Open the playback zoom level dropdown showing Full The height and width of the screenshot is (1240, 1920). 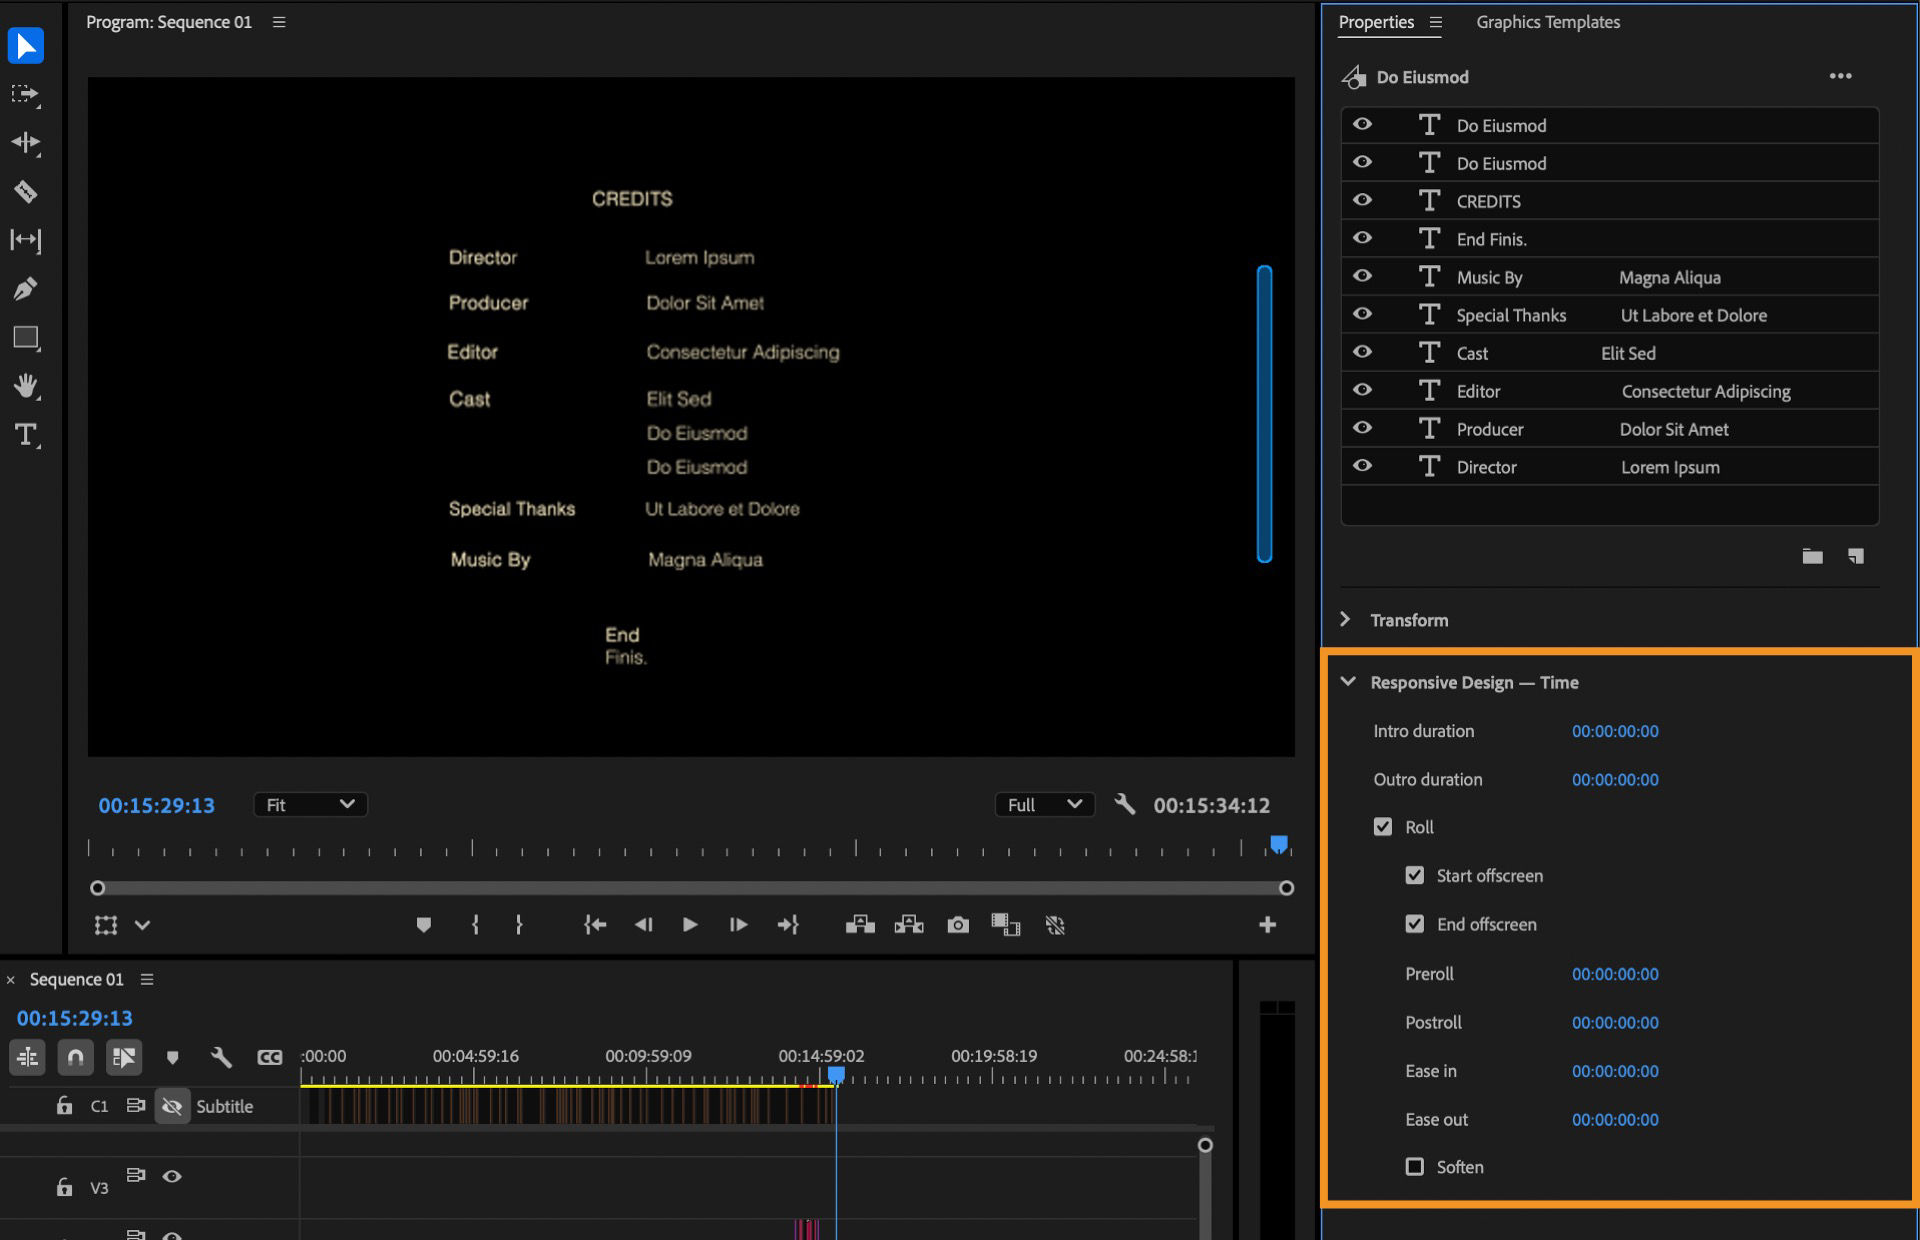[x=1044, y=804]
